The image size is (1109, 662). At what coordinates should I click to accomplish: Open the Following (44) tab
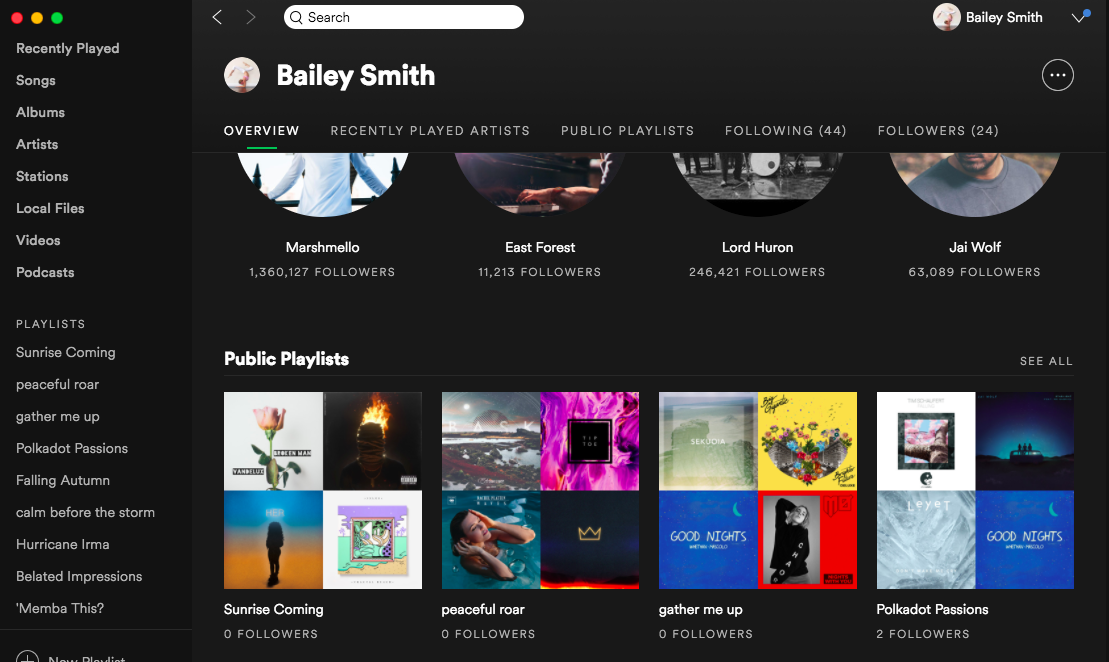[x=786, y=131]
